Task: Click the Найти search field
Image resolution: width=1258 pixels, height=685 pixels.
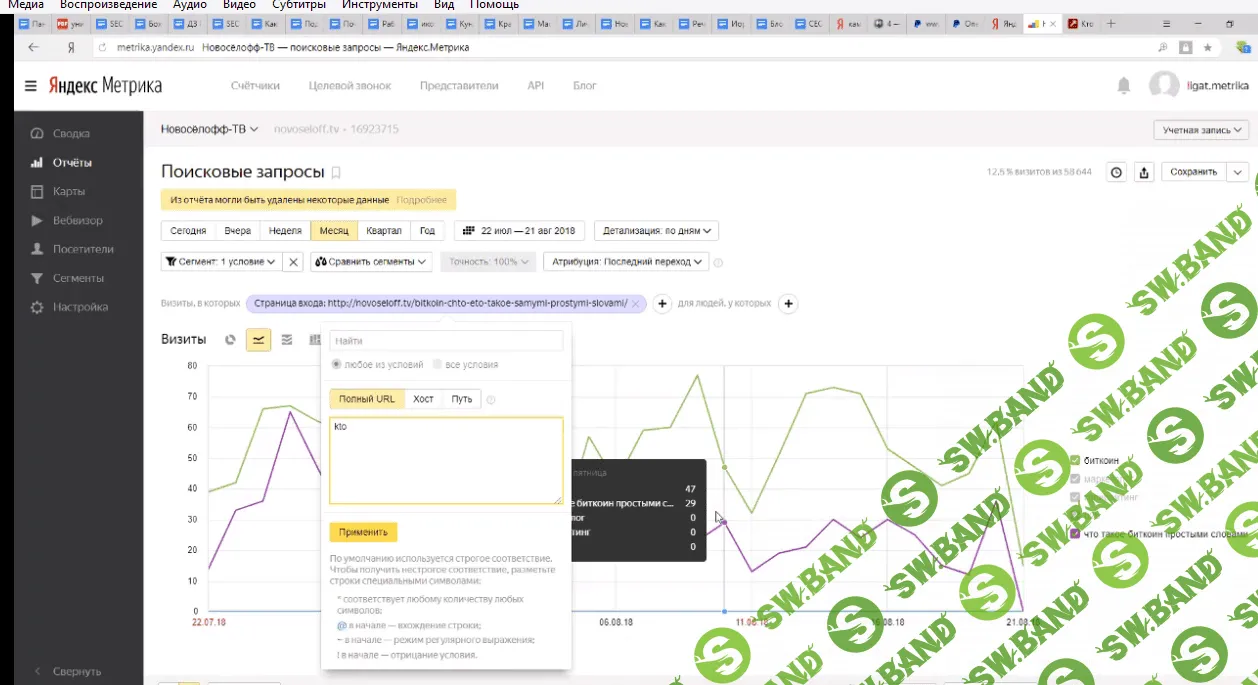Action: [x=446, y=342]
